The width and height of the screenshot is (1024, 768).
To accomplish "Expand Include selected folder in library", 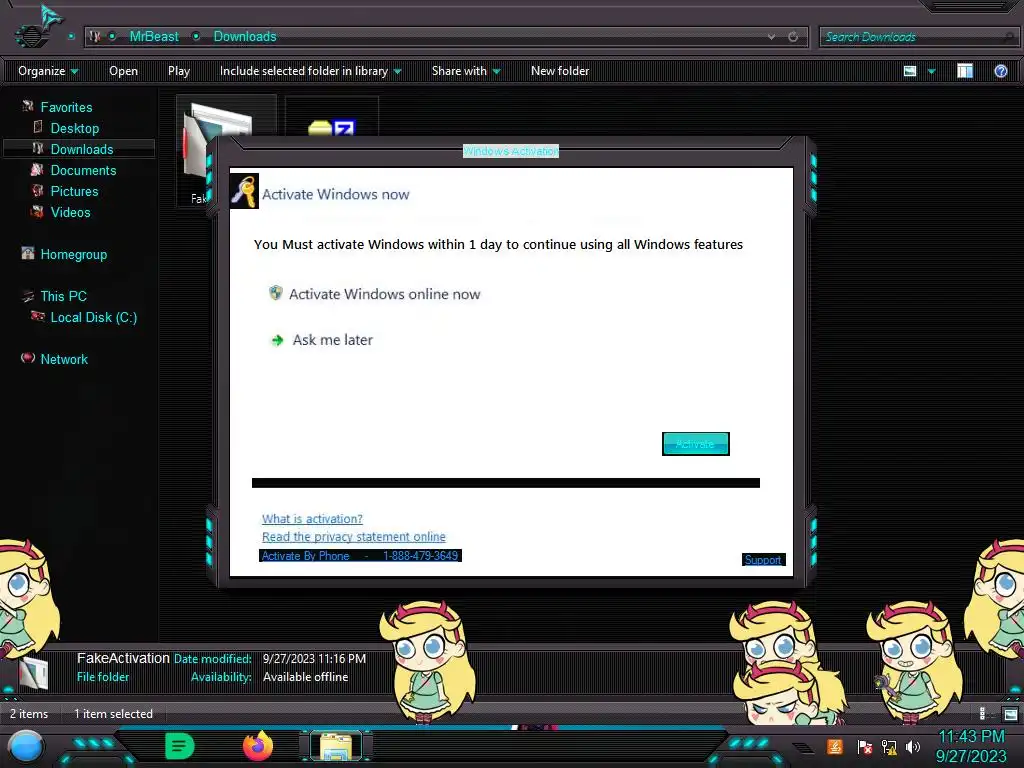I will 310,71.
